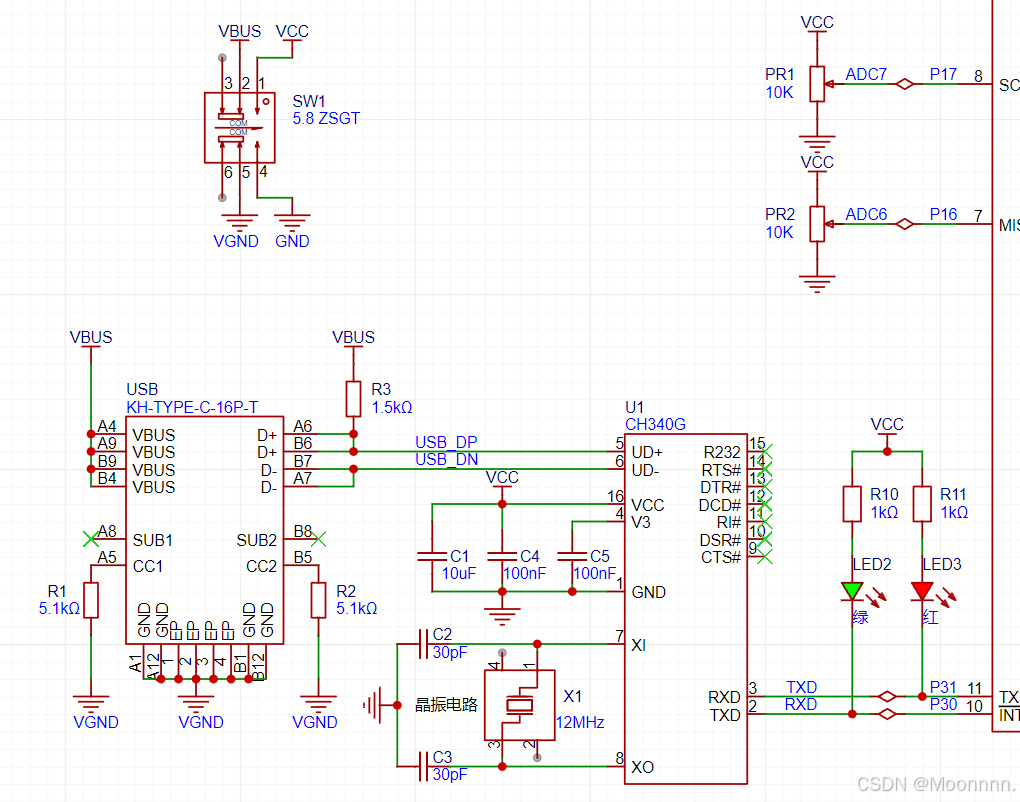
Task: Click the green LED2 diode symbol
Action: click(x=852, y=591)
